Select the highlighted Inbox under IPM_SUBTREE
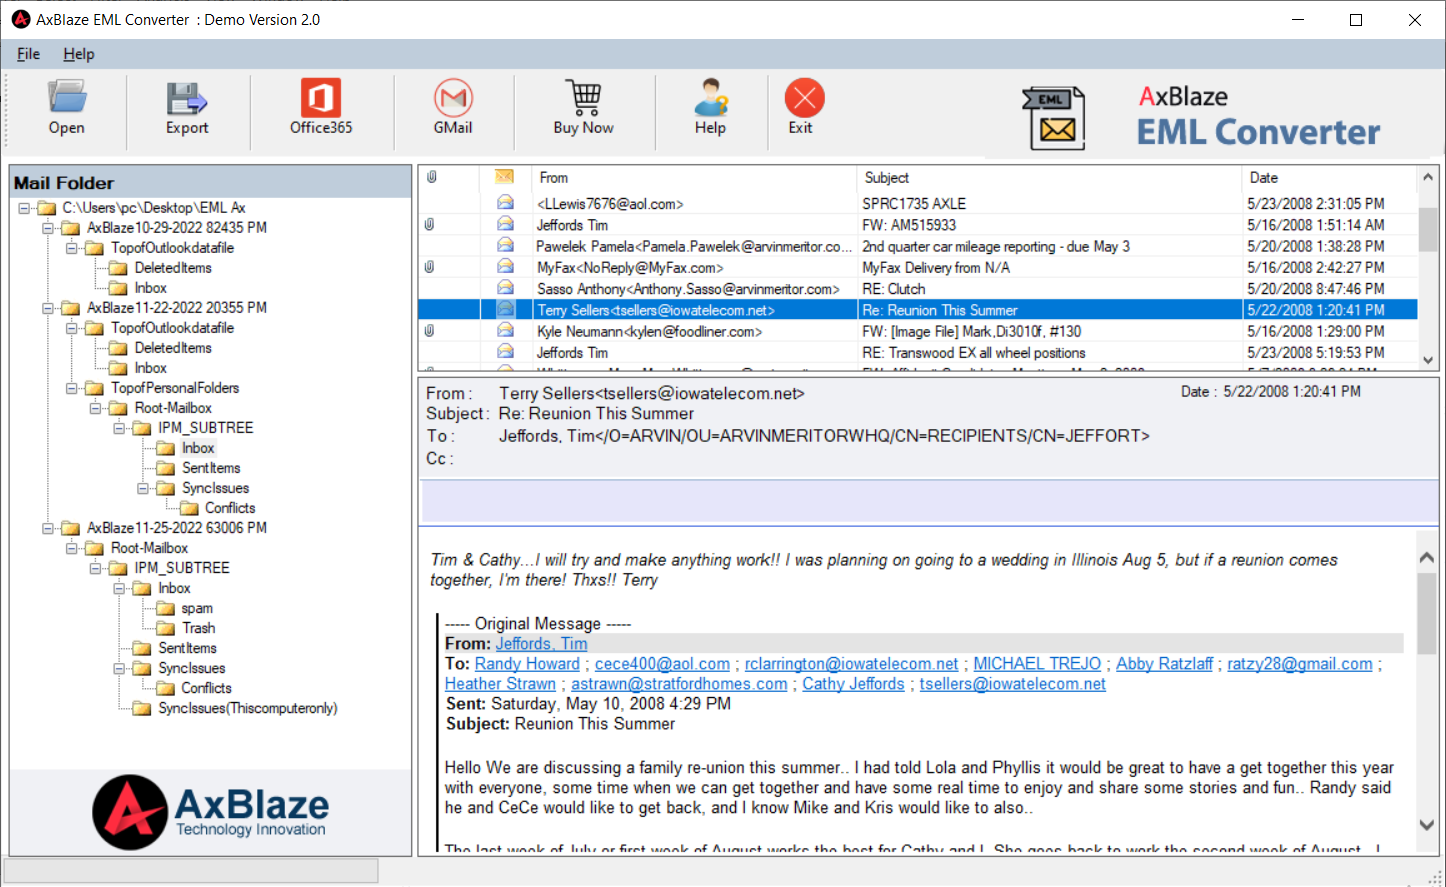1446x887 pixels. 198,448
